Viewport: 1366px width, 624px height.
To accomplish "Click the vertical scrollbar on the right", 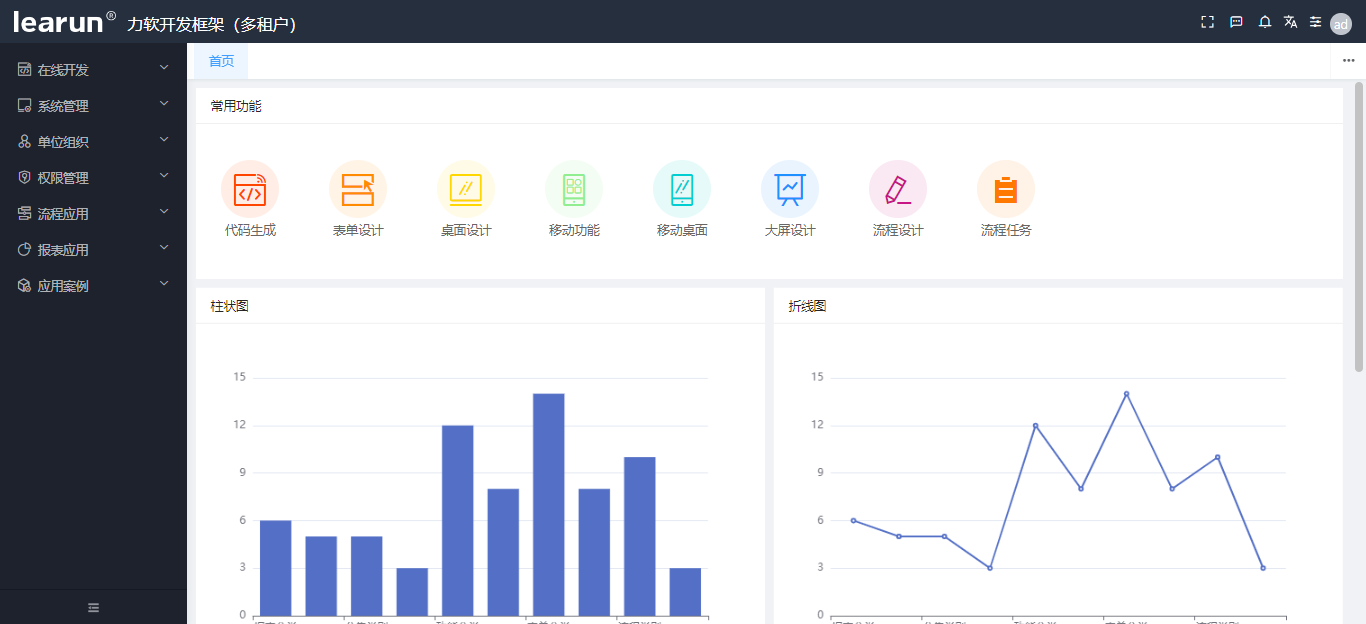I will [1359, 227].
